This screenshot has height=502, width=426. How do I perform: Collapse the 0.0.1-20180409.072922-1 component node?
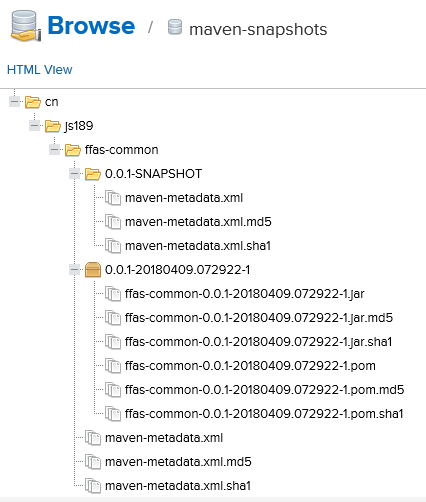click(74, 270)
